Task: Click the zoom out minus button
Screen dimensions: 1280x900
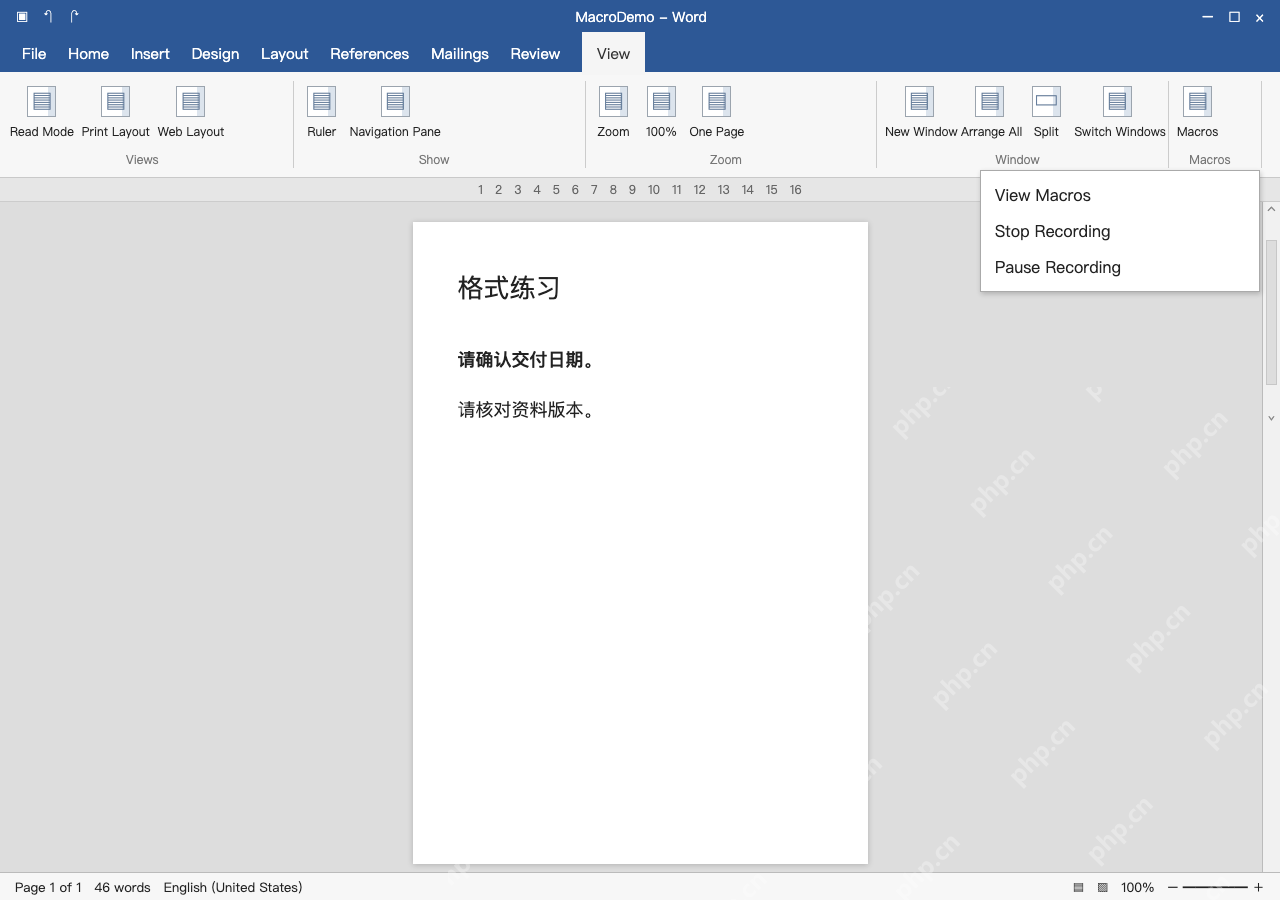Action: (1173, 887)
